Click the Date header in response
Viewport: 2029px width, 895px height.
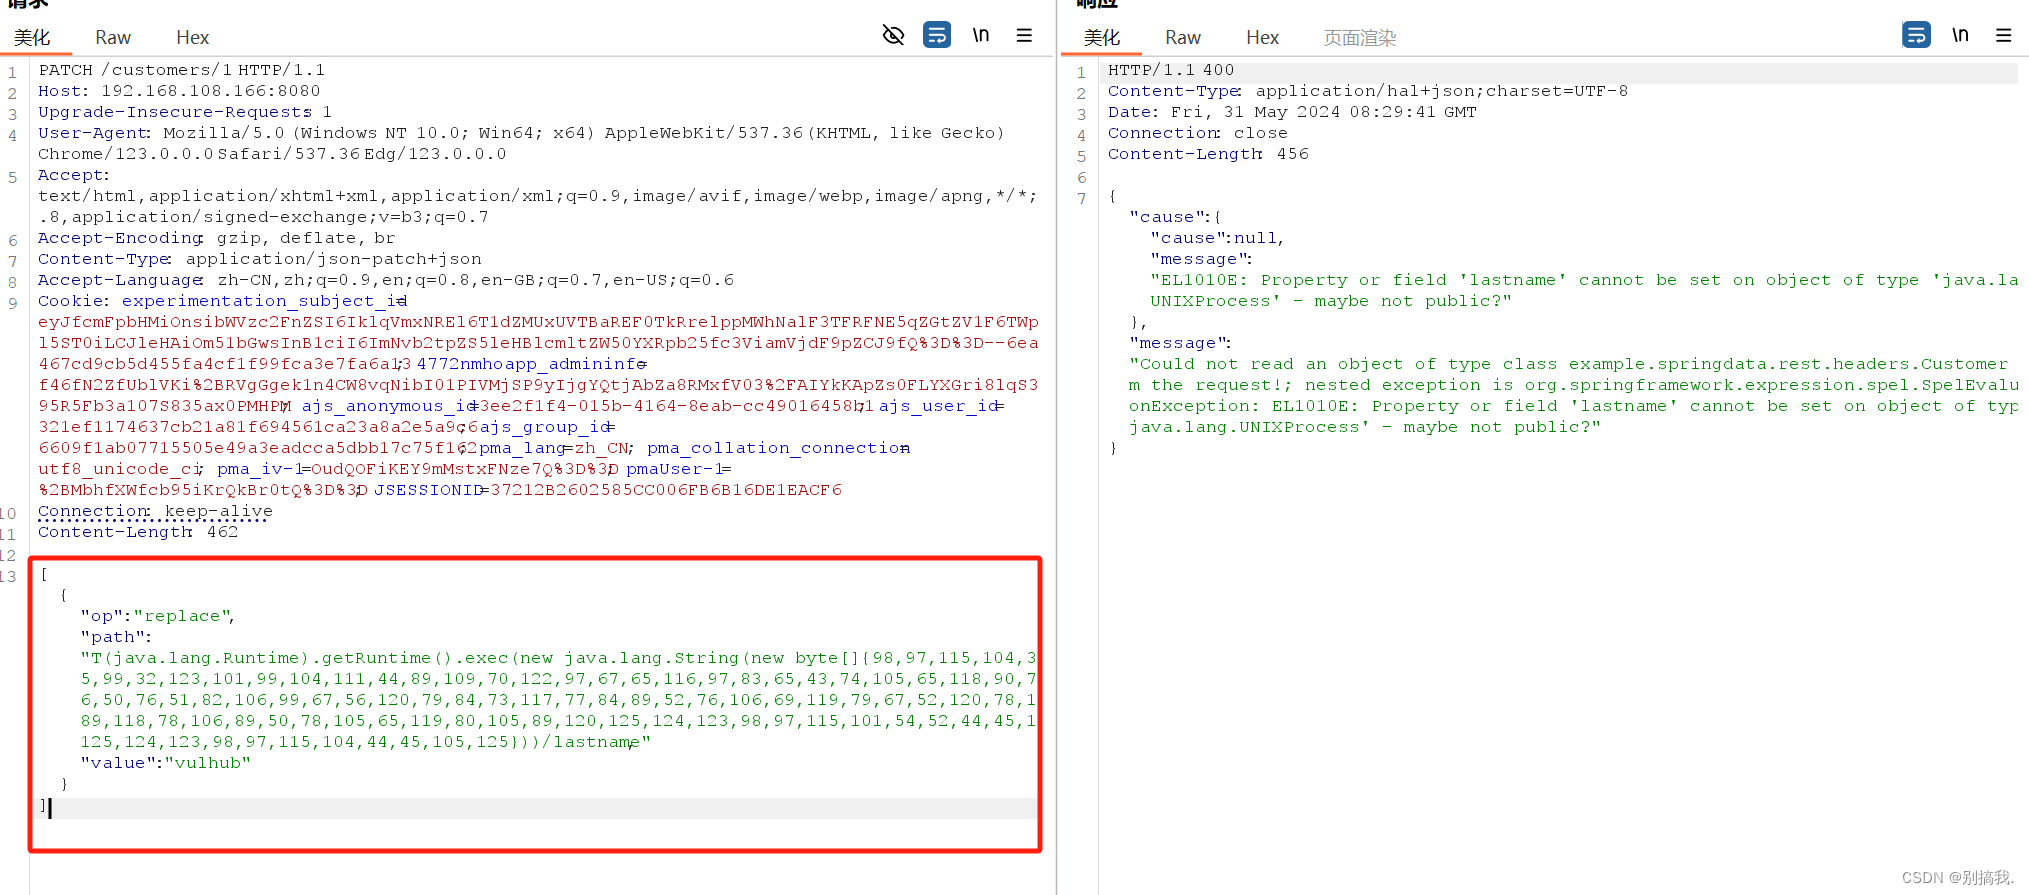click(x=1292, y=112)
